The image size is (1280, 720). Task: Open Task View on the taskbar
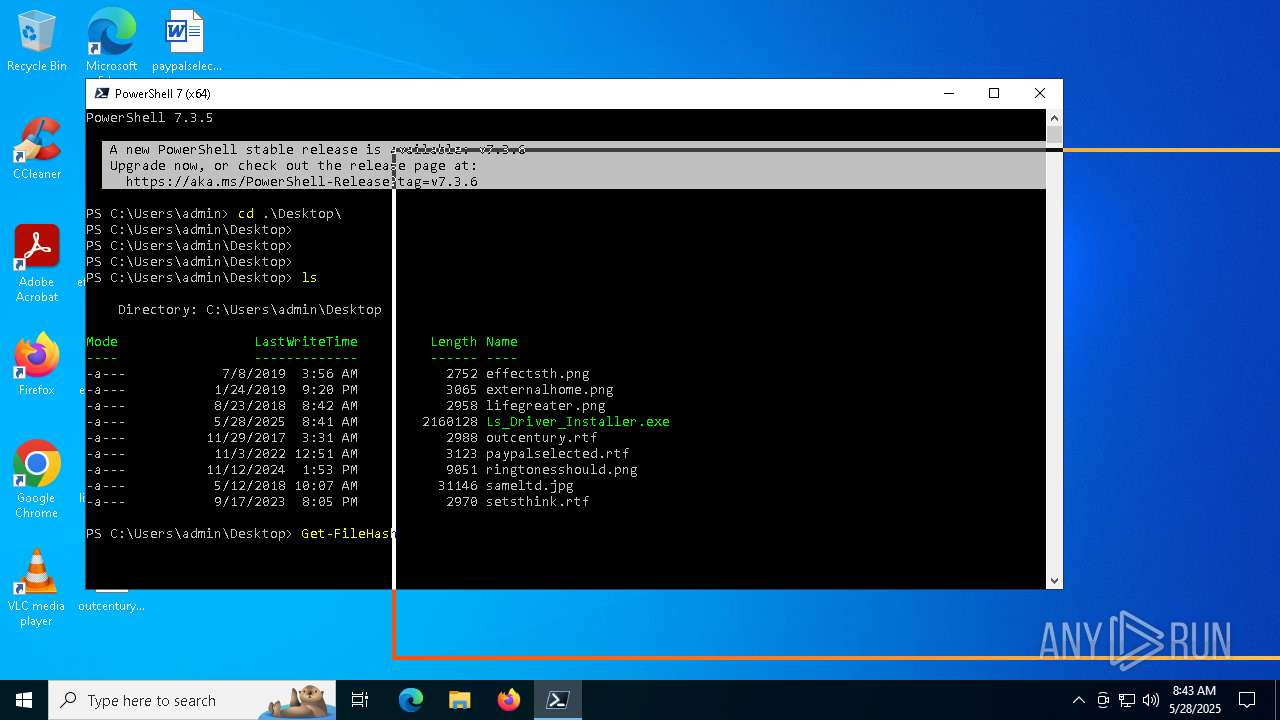(360, 700)
